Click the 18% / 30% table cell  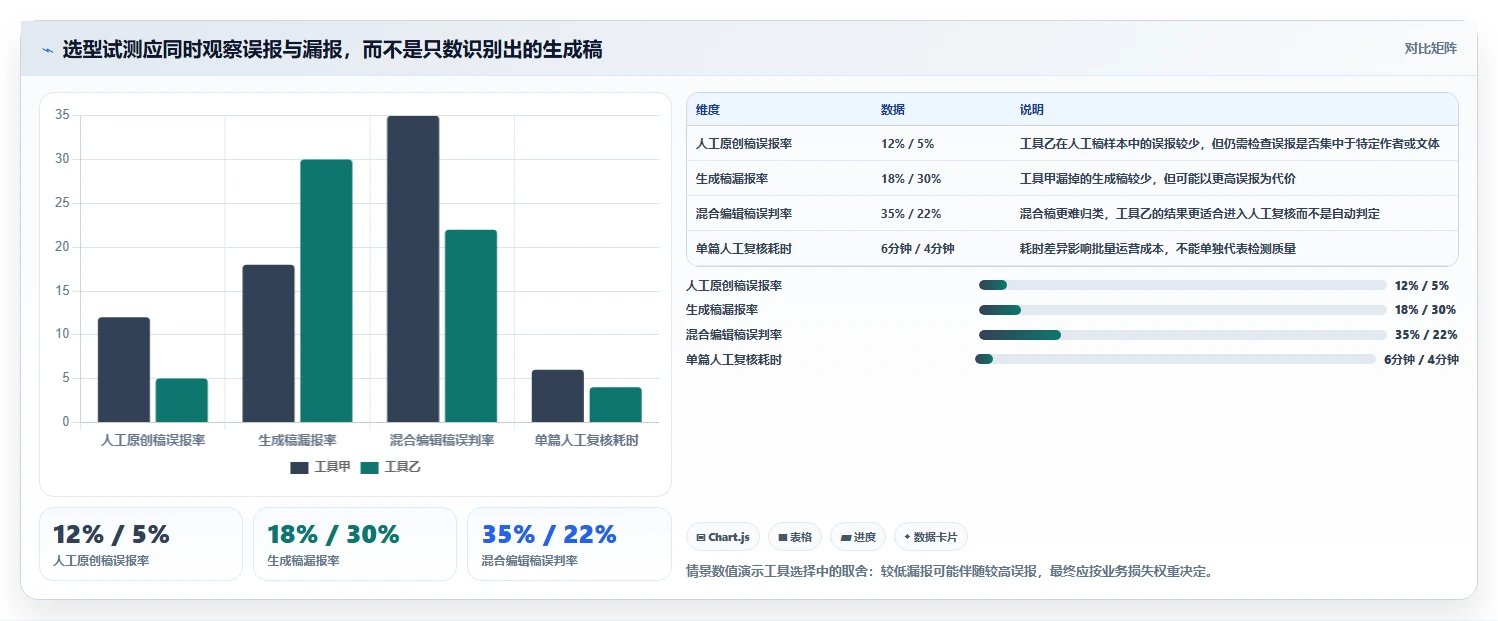tap(911, 179)
